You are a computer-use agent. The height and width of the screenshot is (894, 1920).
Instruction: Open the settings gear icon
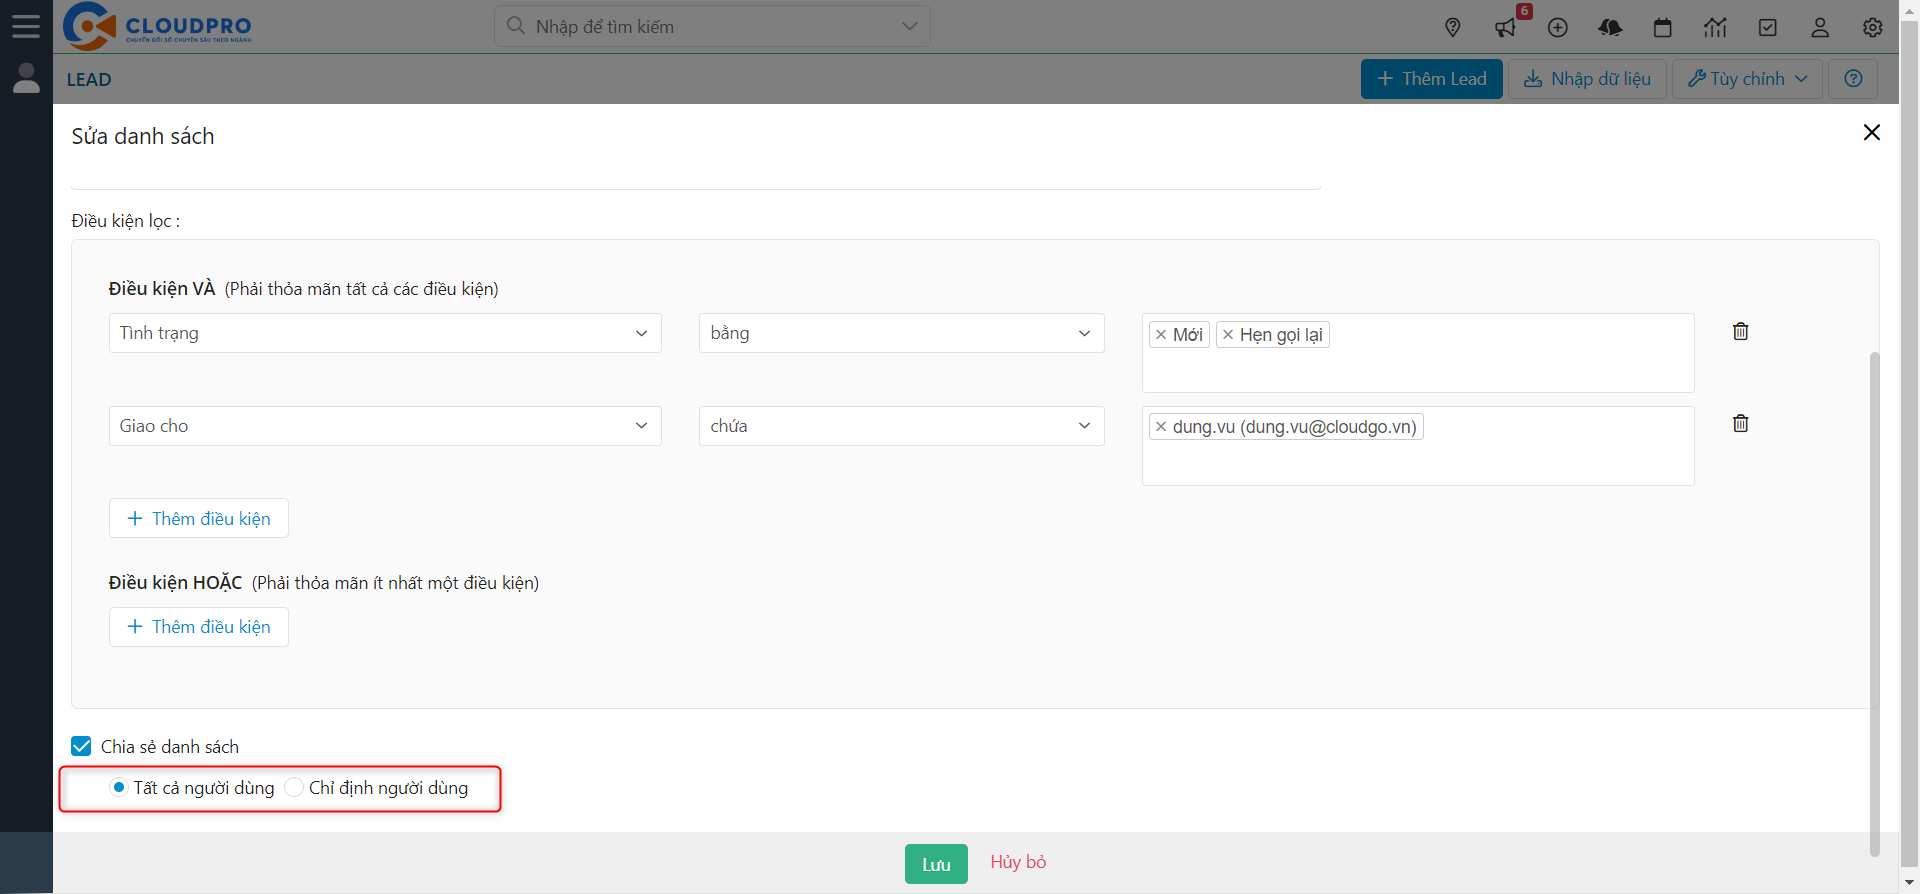(1873, 28)
